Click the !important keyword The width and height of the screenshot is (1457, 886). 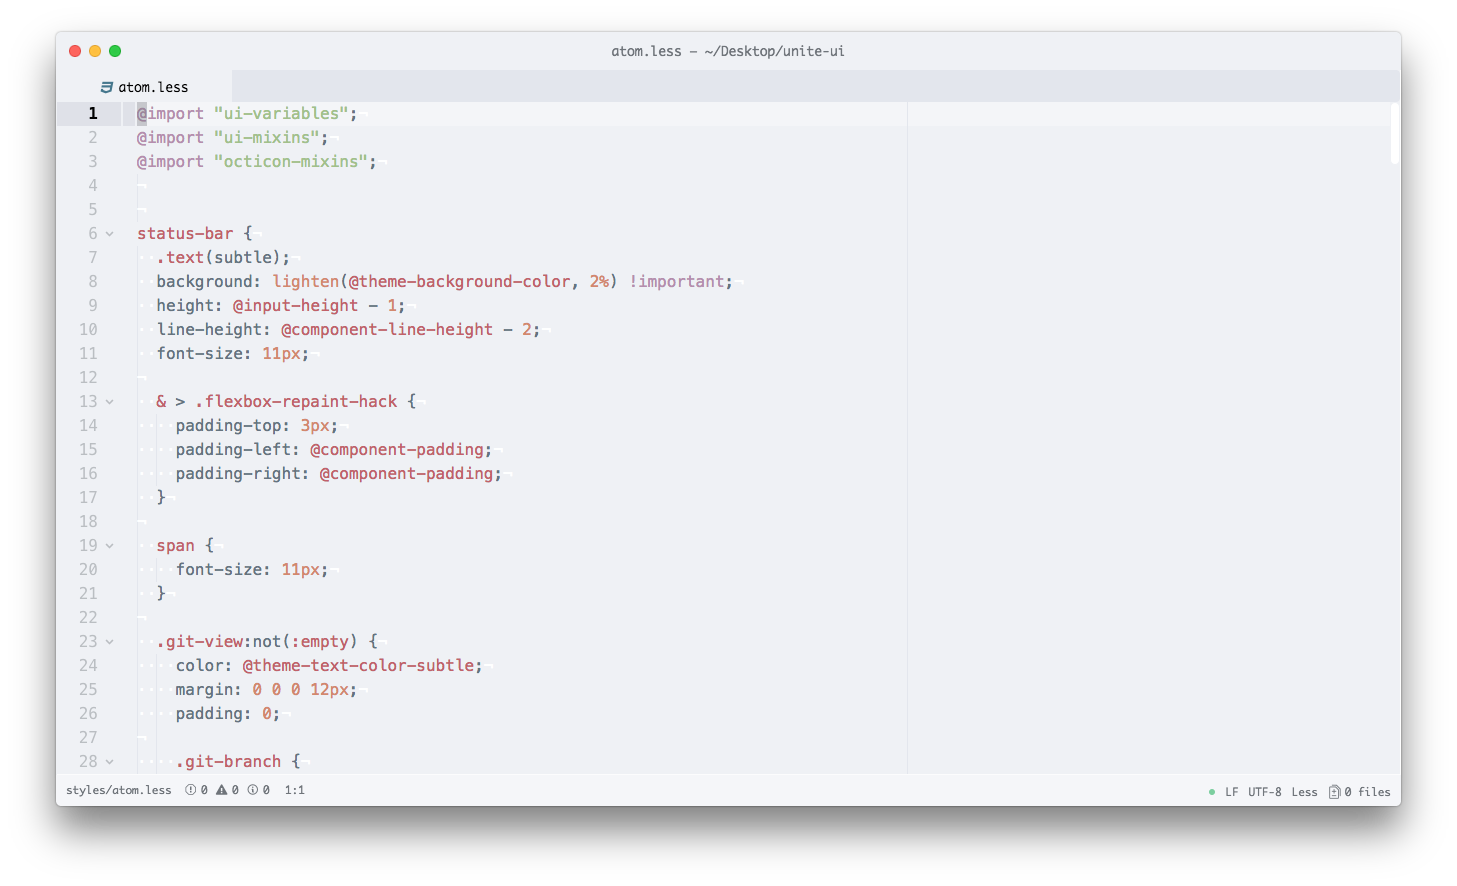(x=677, y=282)
